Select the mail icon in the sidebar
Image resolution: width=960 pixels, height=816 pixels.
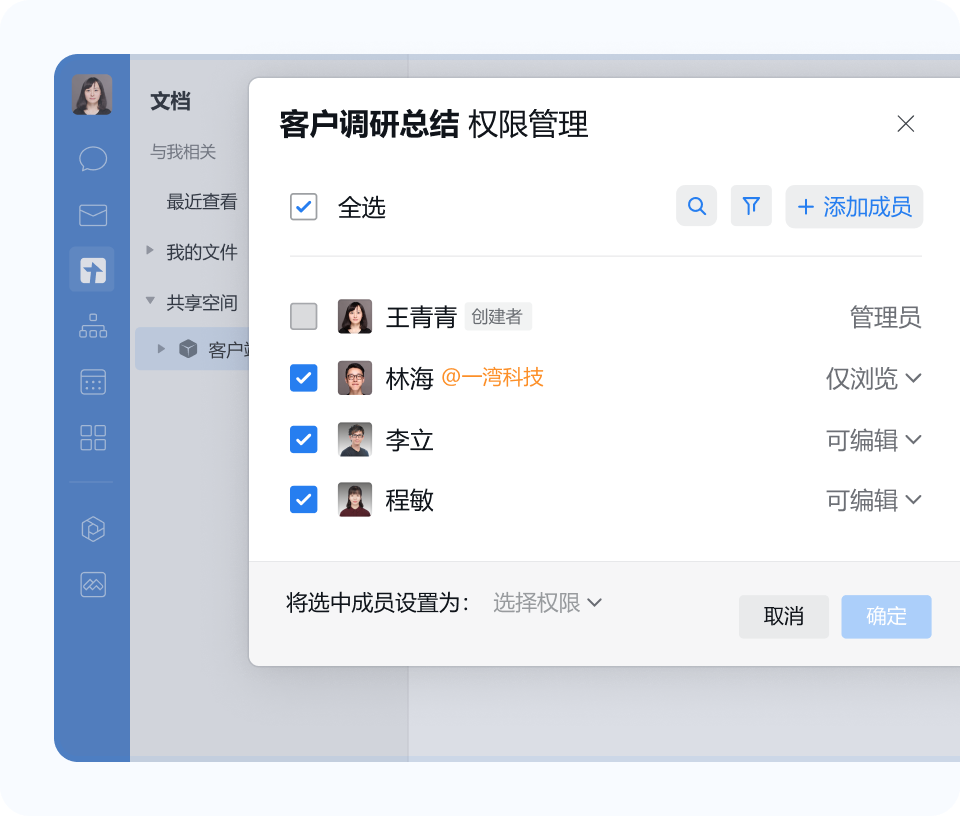click(x=92, y=215)
